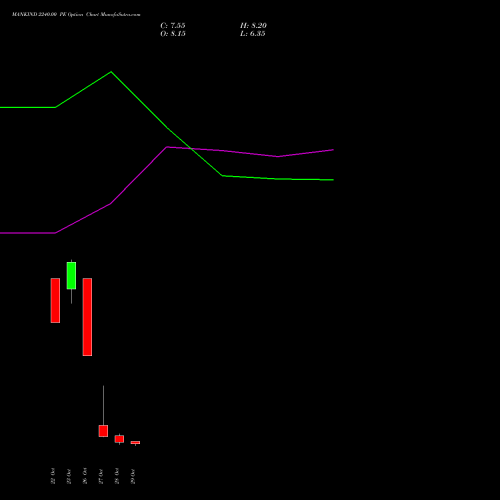Select the tiny red candlestick for 29 Oct
The image size is (500, 500).
click(x=135, y=443)
